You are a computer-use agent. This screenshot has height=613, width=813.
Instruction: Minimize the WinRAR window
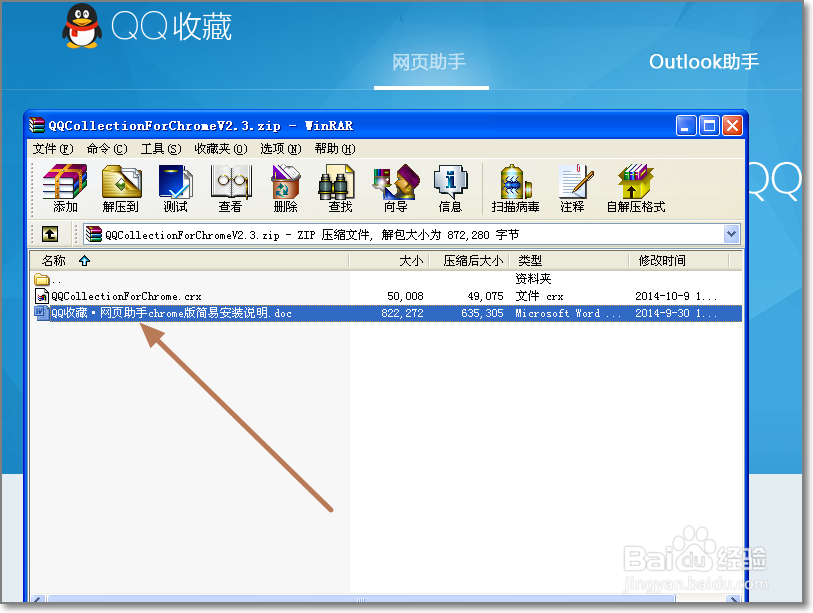coord(685,126)
